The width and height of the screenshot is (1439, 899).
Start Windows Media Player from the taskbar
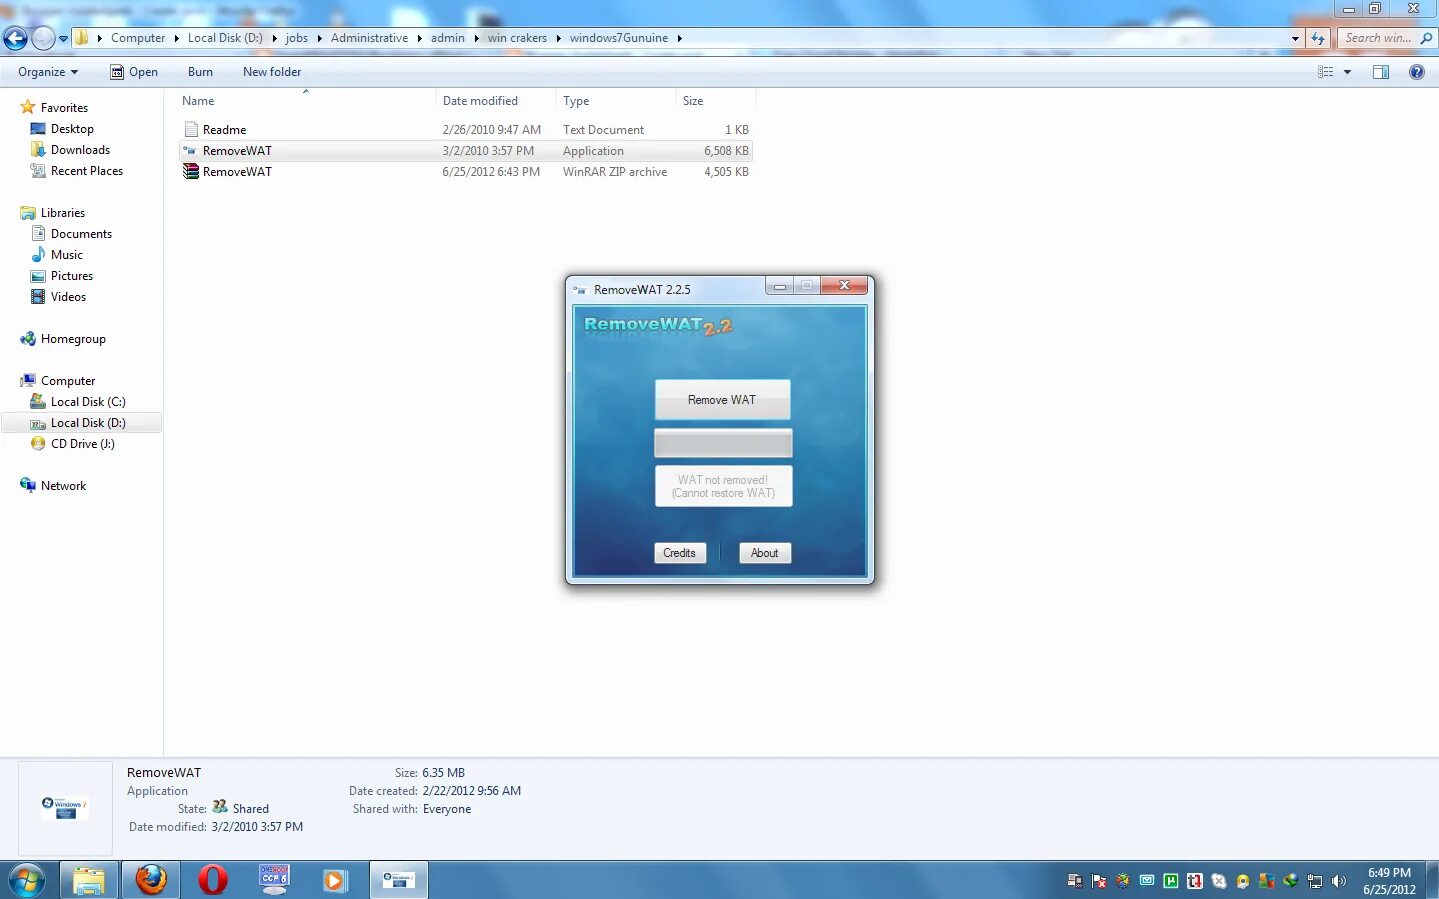tap(335, 880)
